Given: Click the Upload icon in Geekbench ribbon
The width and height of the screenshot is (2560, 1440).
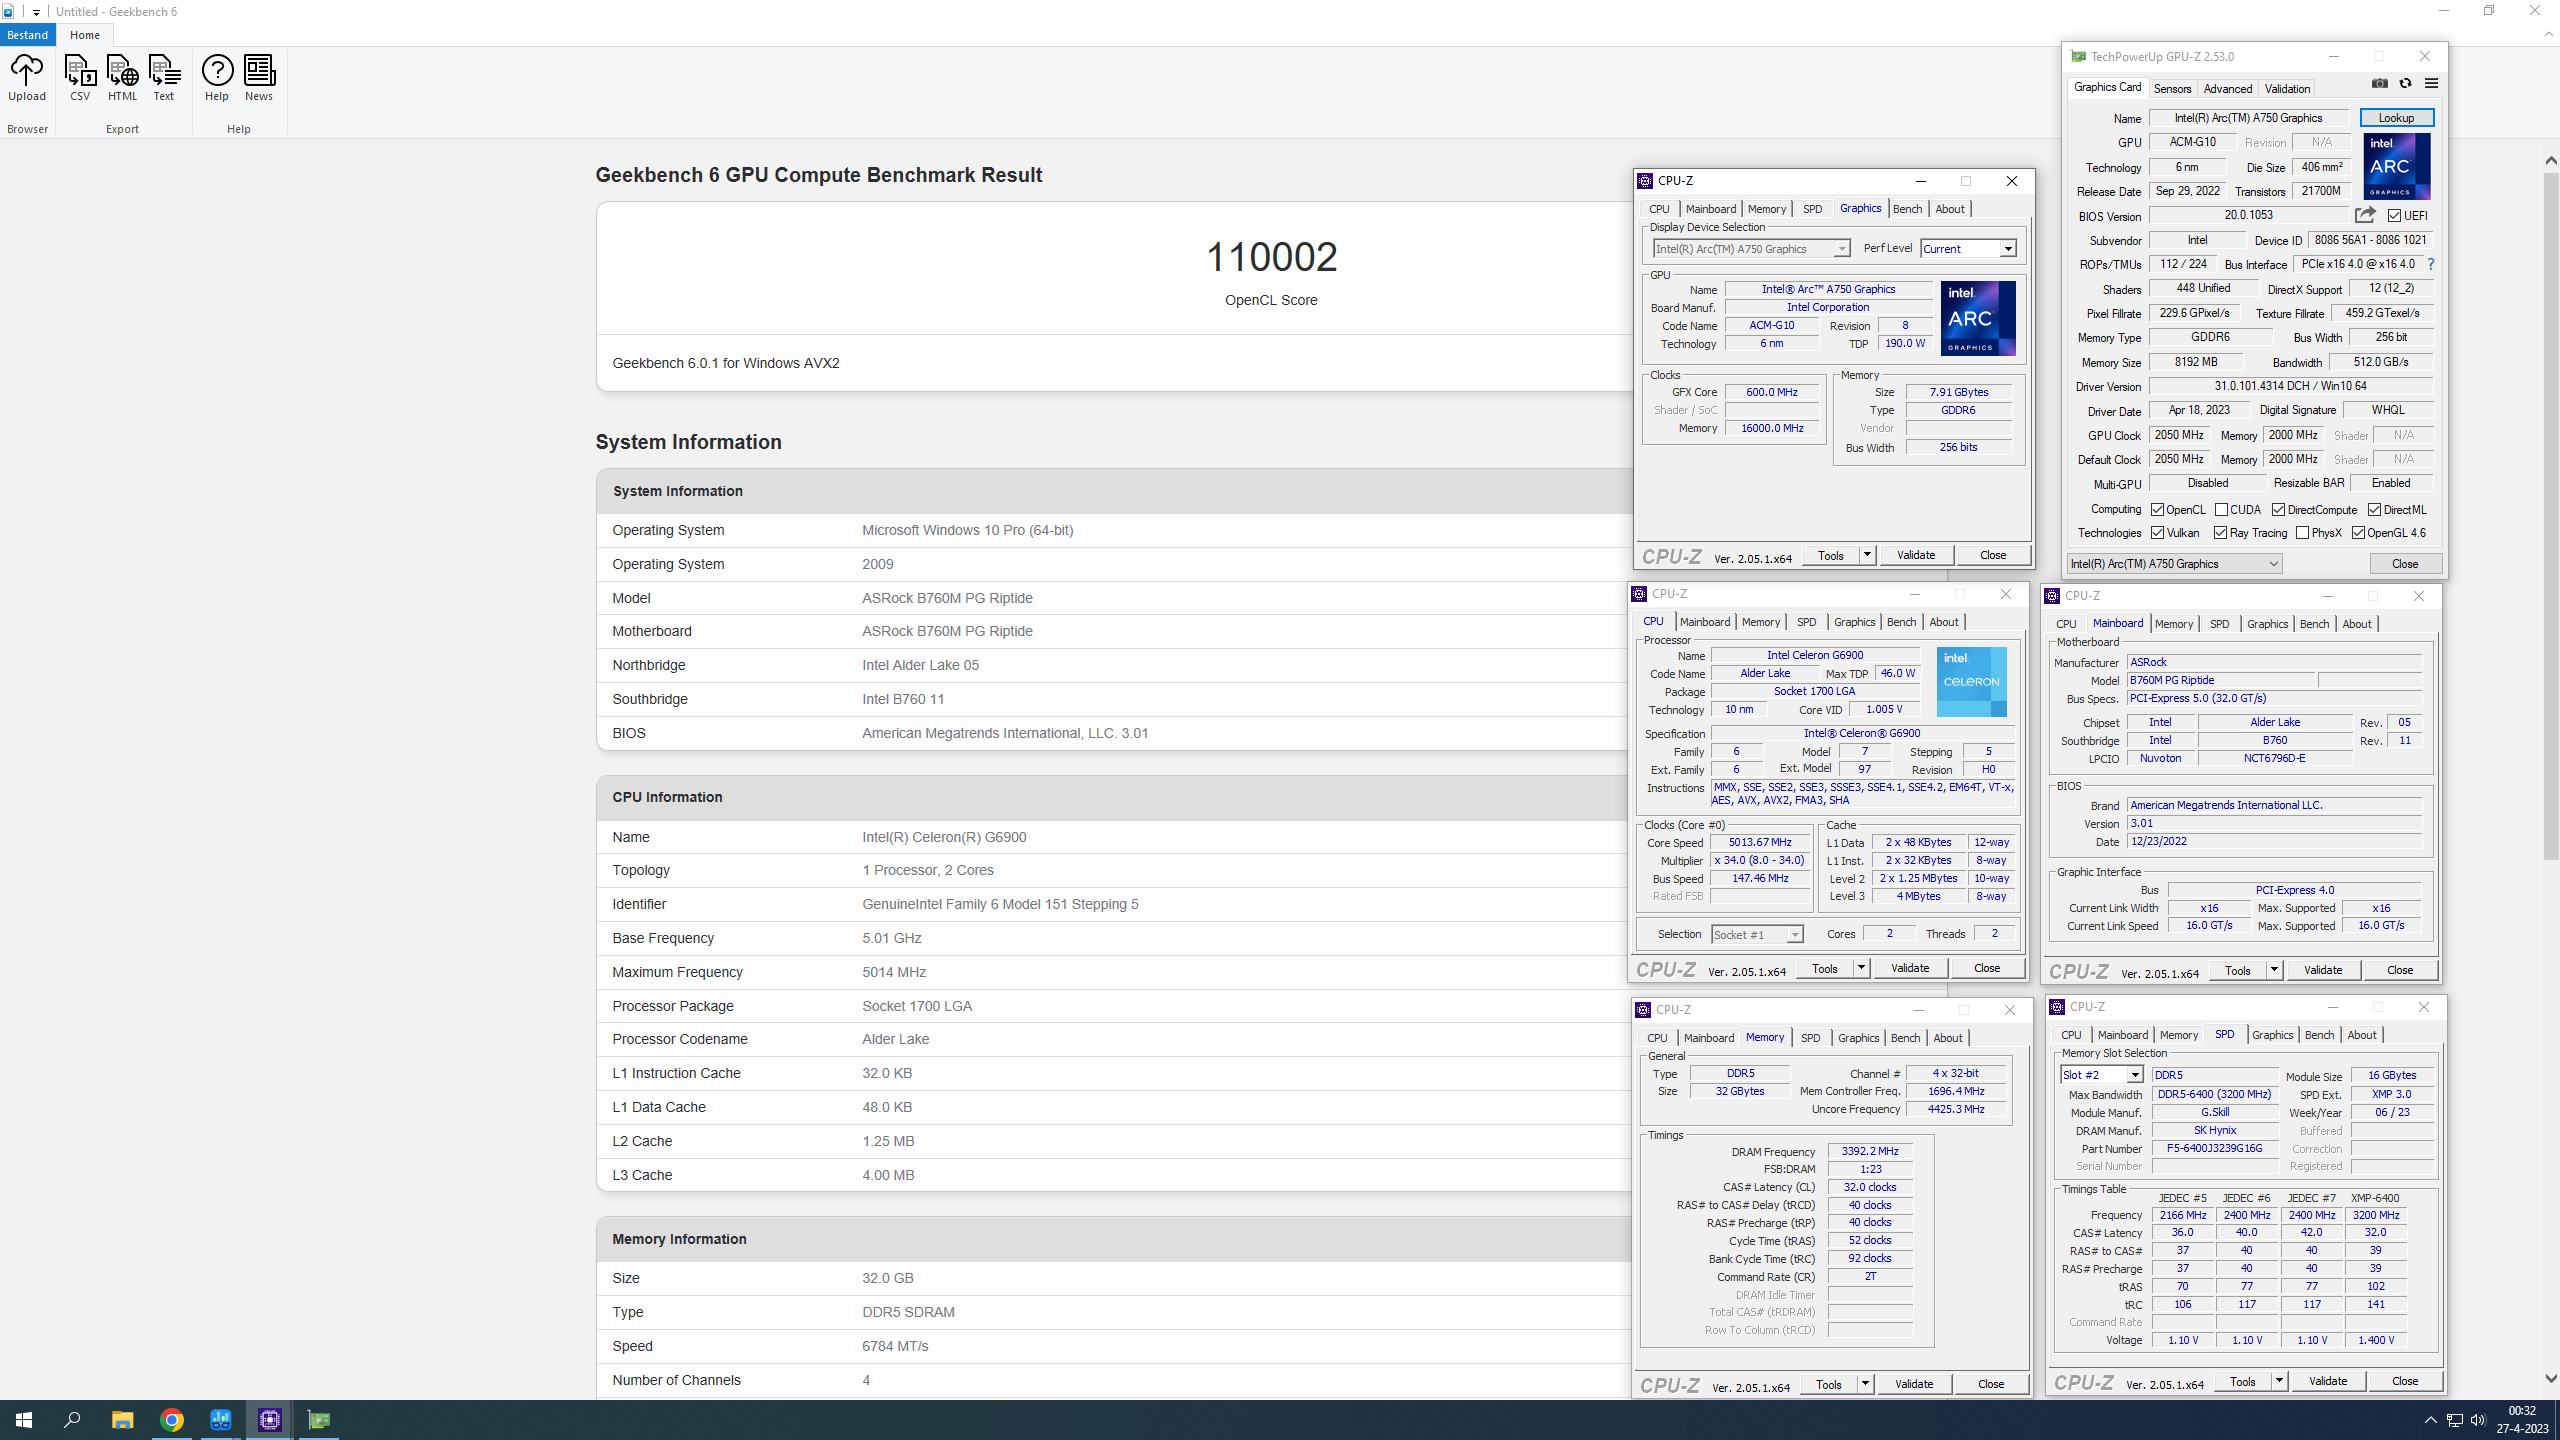Looking at the screenshot, I should click(x=27, y=77).
